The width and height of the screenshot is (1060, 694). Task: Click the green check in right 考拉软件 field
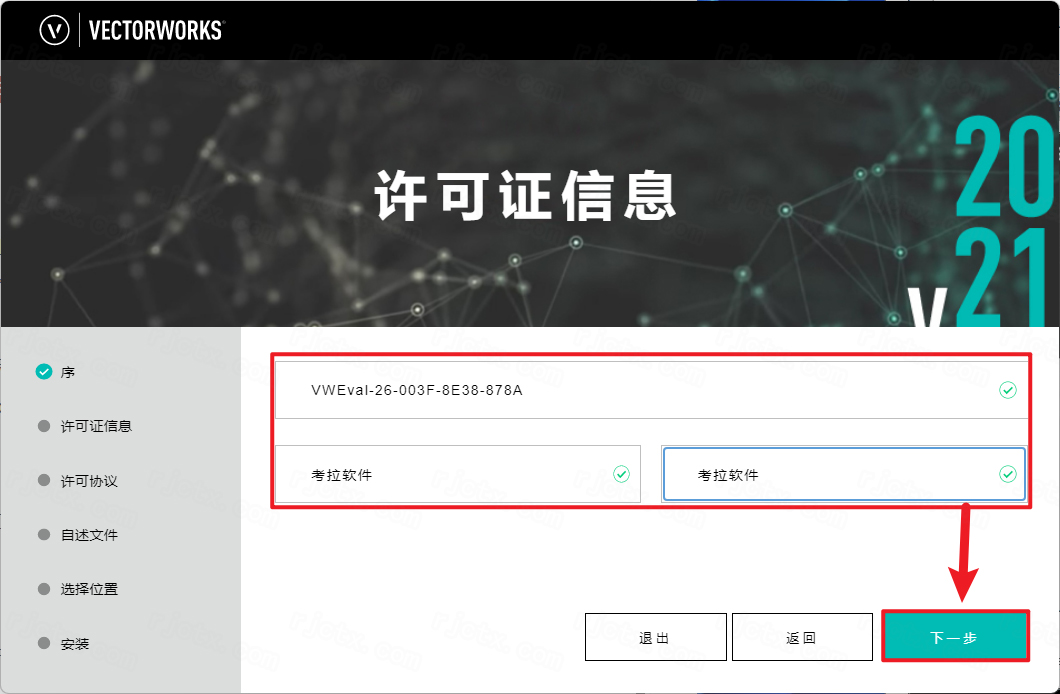[x=1007, y=474]
